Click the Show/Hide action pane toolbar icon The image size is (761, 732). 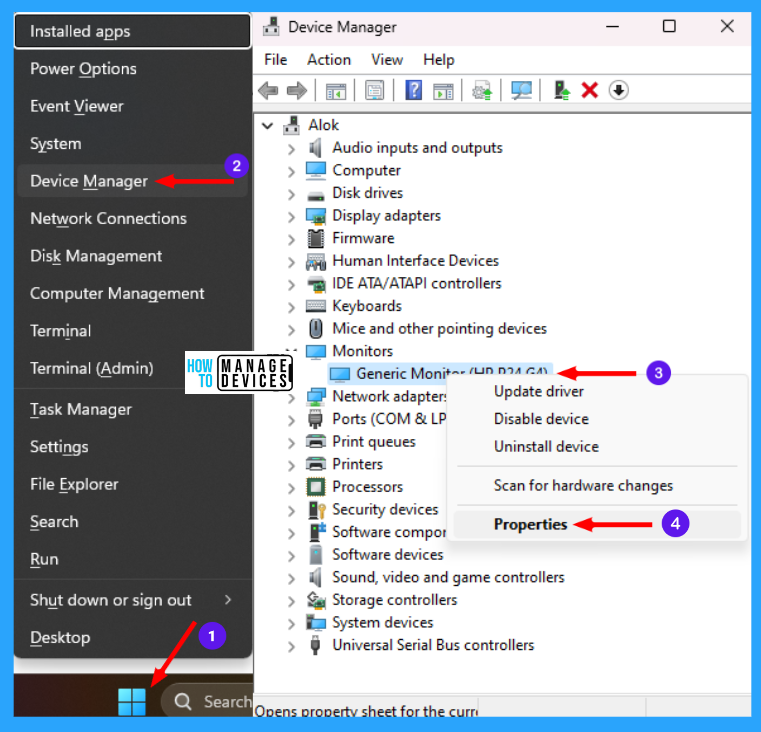pos(443,91)
